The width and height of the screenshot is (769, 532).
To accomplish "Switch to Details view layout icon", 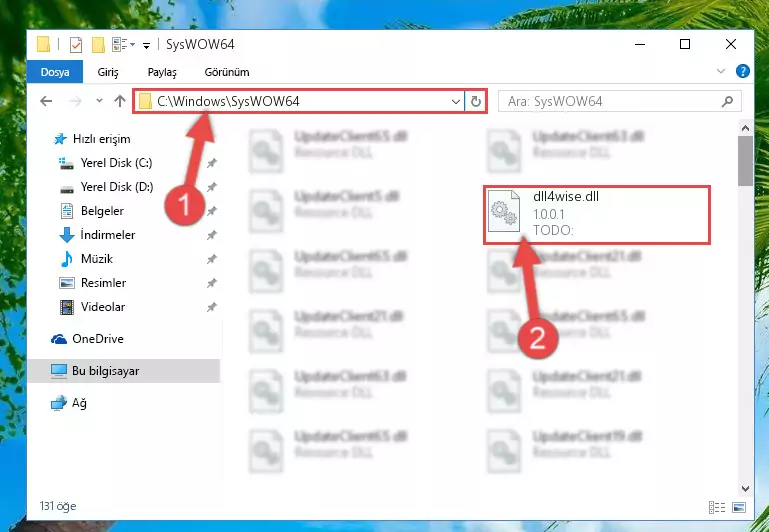I will tap(717, 507).
